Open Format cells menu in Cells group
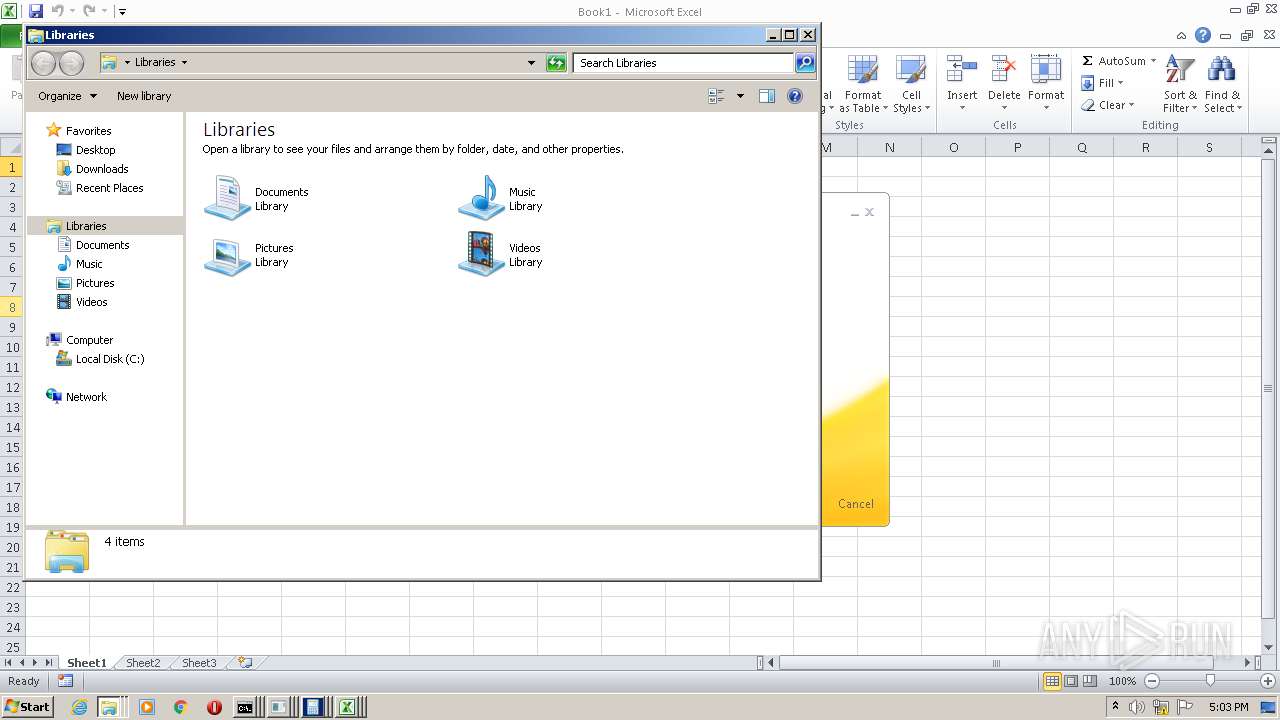The image size is (1280, 720). pos(1046,84)
